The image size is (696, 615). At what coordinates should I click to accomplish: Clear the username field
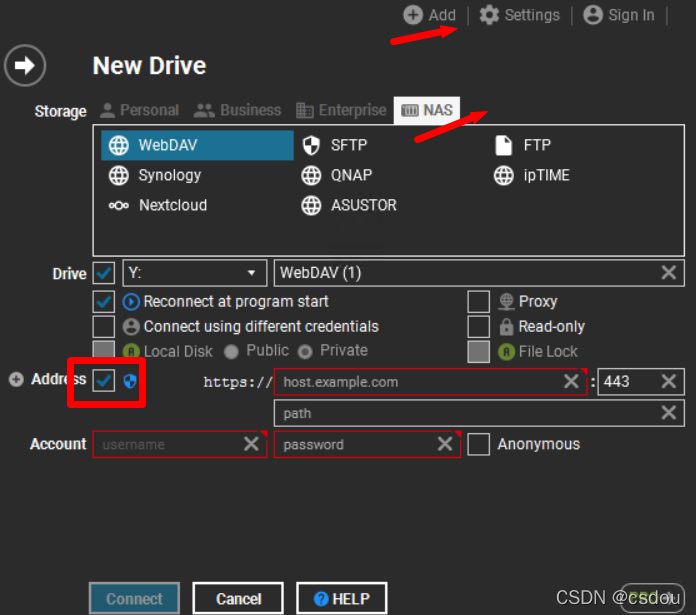[251, 444]
